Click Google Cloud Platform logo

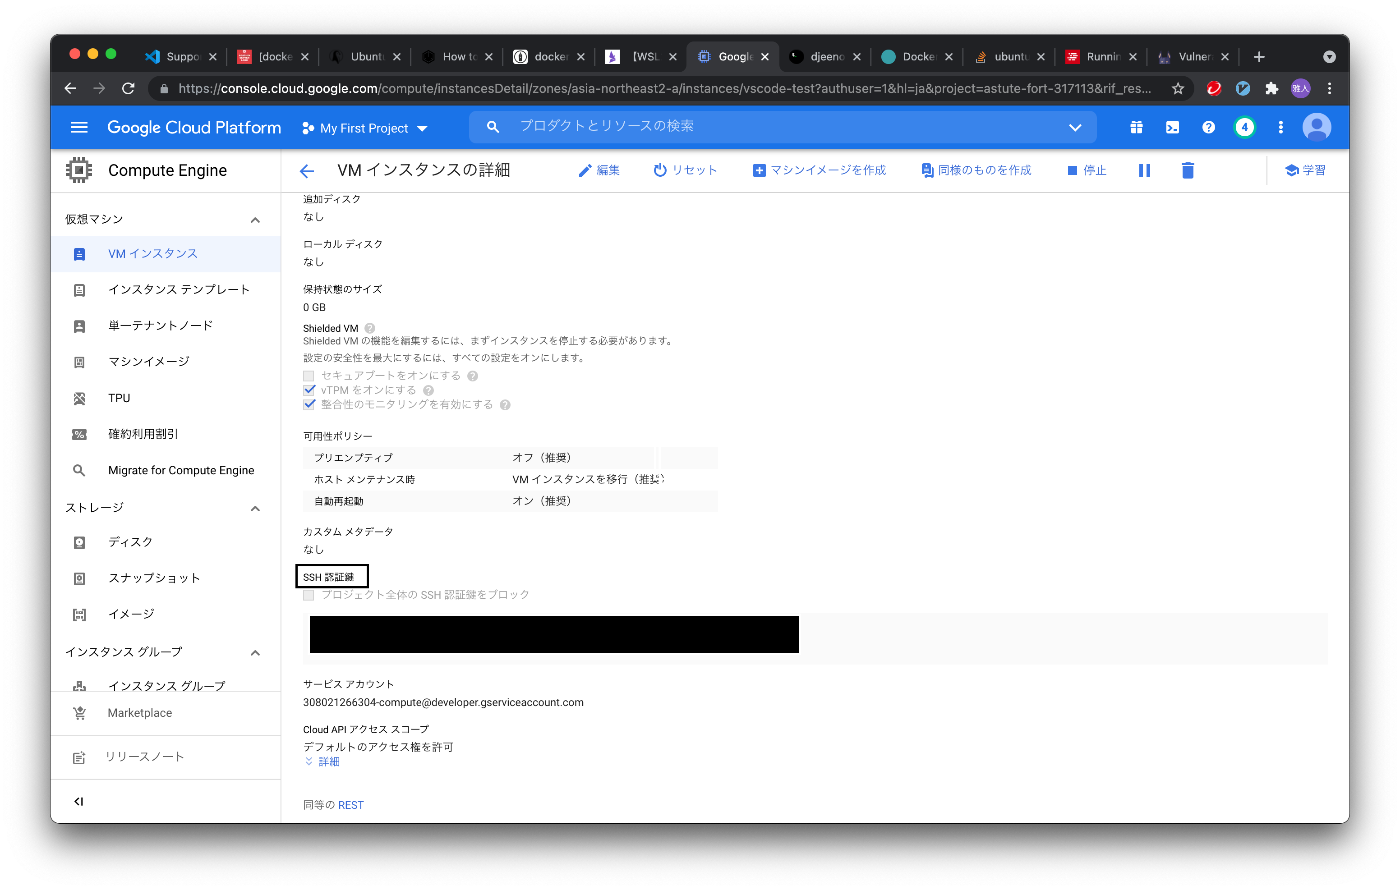[x=194, y=128]
